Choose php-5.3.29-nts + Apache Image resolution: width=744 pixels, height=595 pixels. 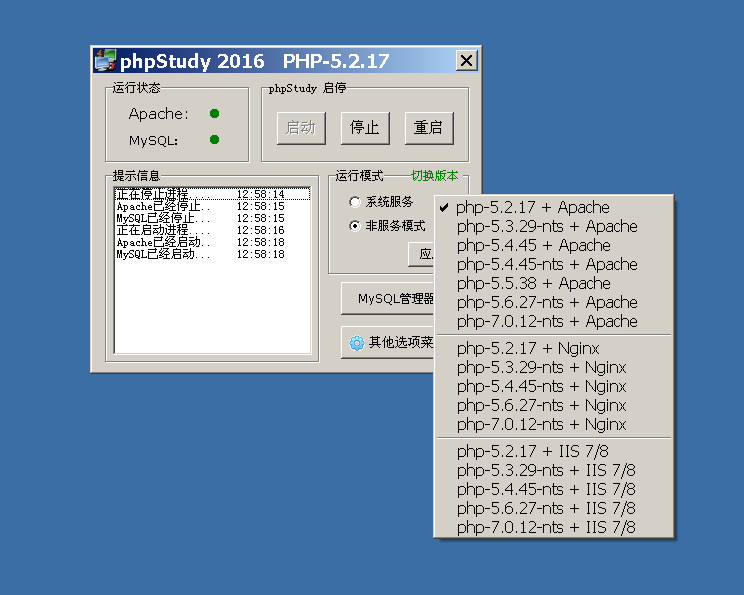[554, 226]
